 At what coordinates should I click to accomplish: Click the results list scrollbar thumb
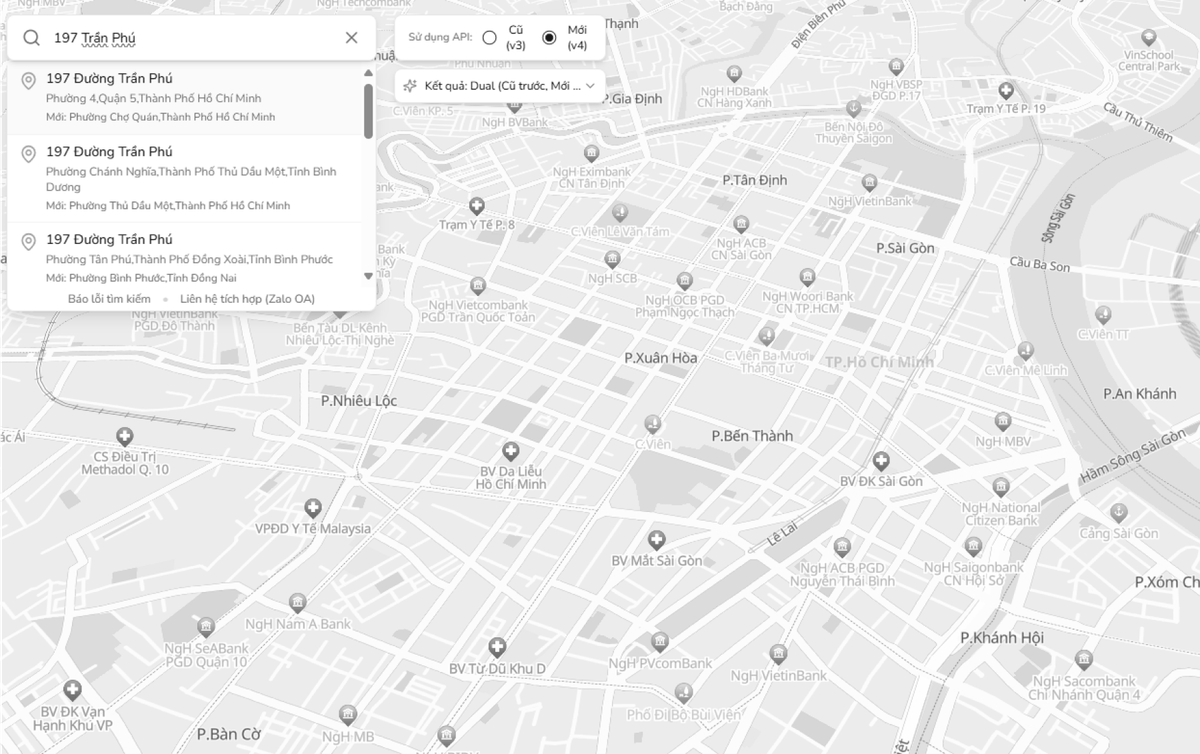coord(369,110)
